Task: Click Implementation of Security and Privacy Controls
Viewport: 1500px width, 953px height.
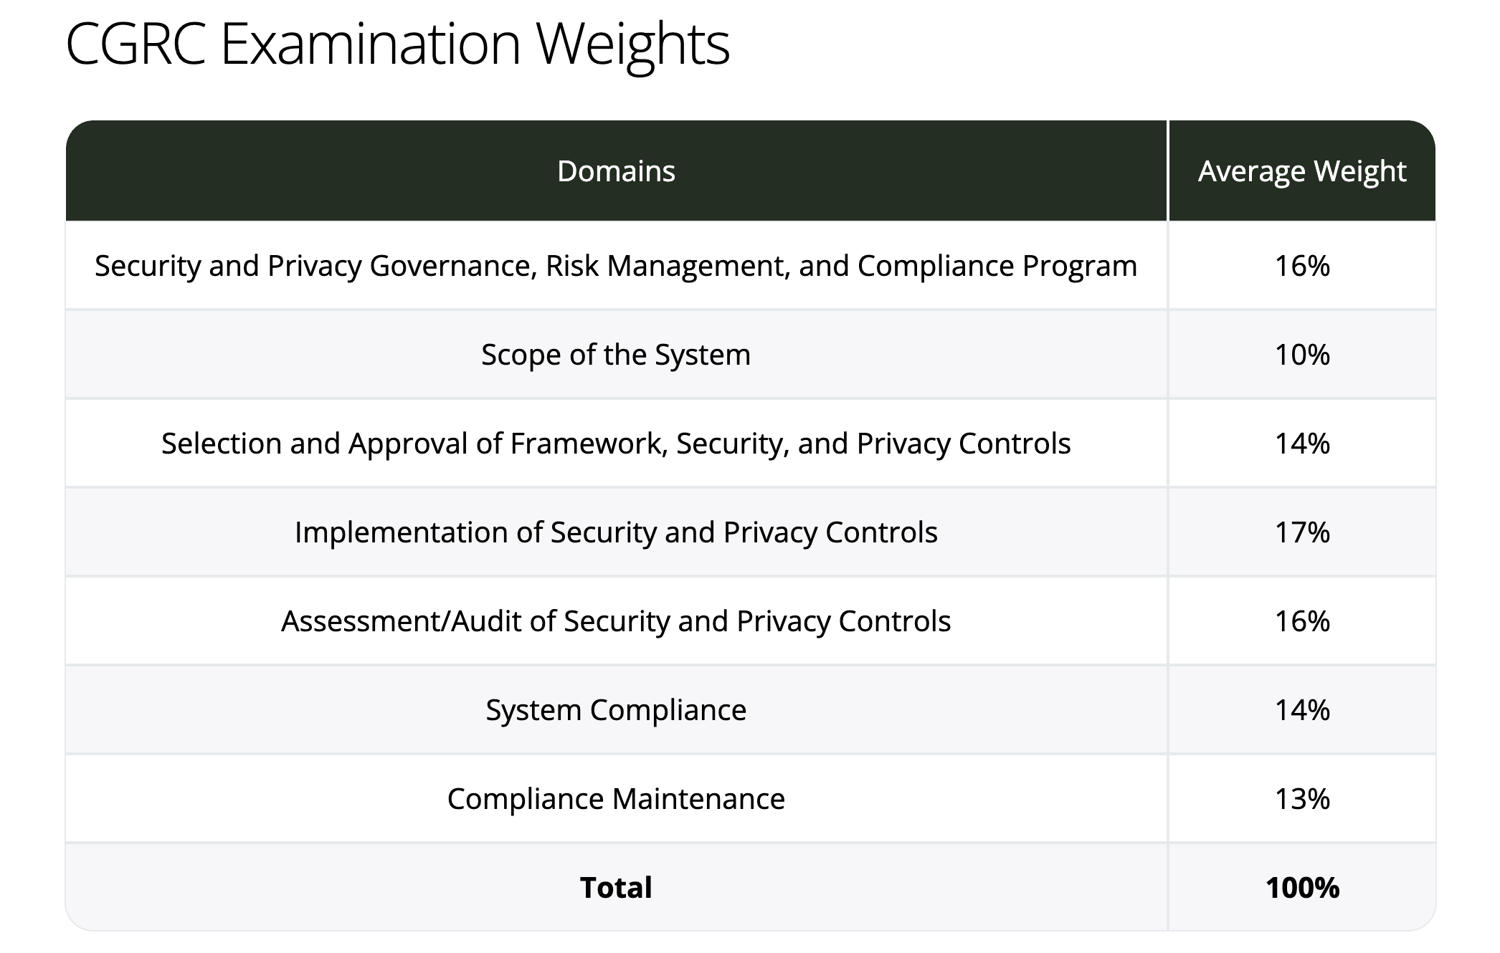Action: tap(616, 532)
